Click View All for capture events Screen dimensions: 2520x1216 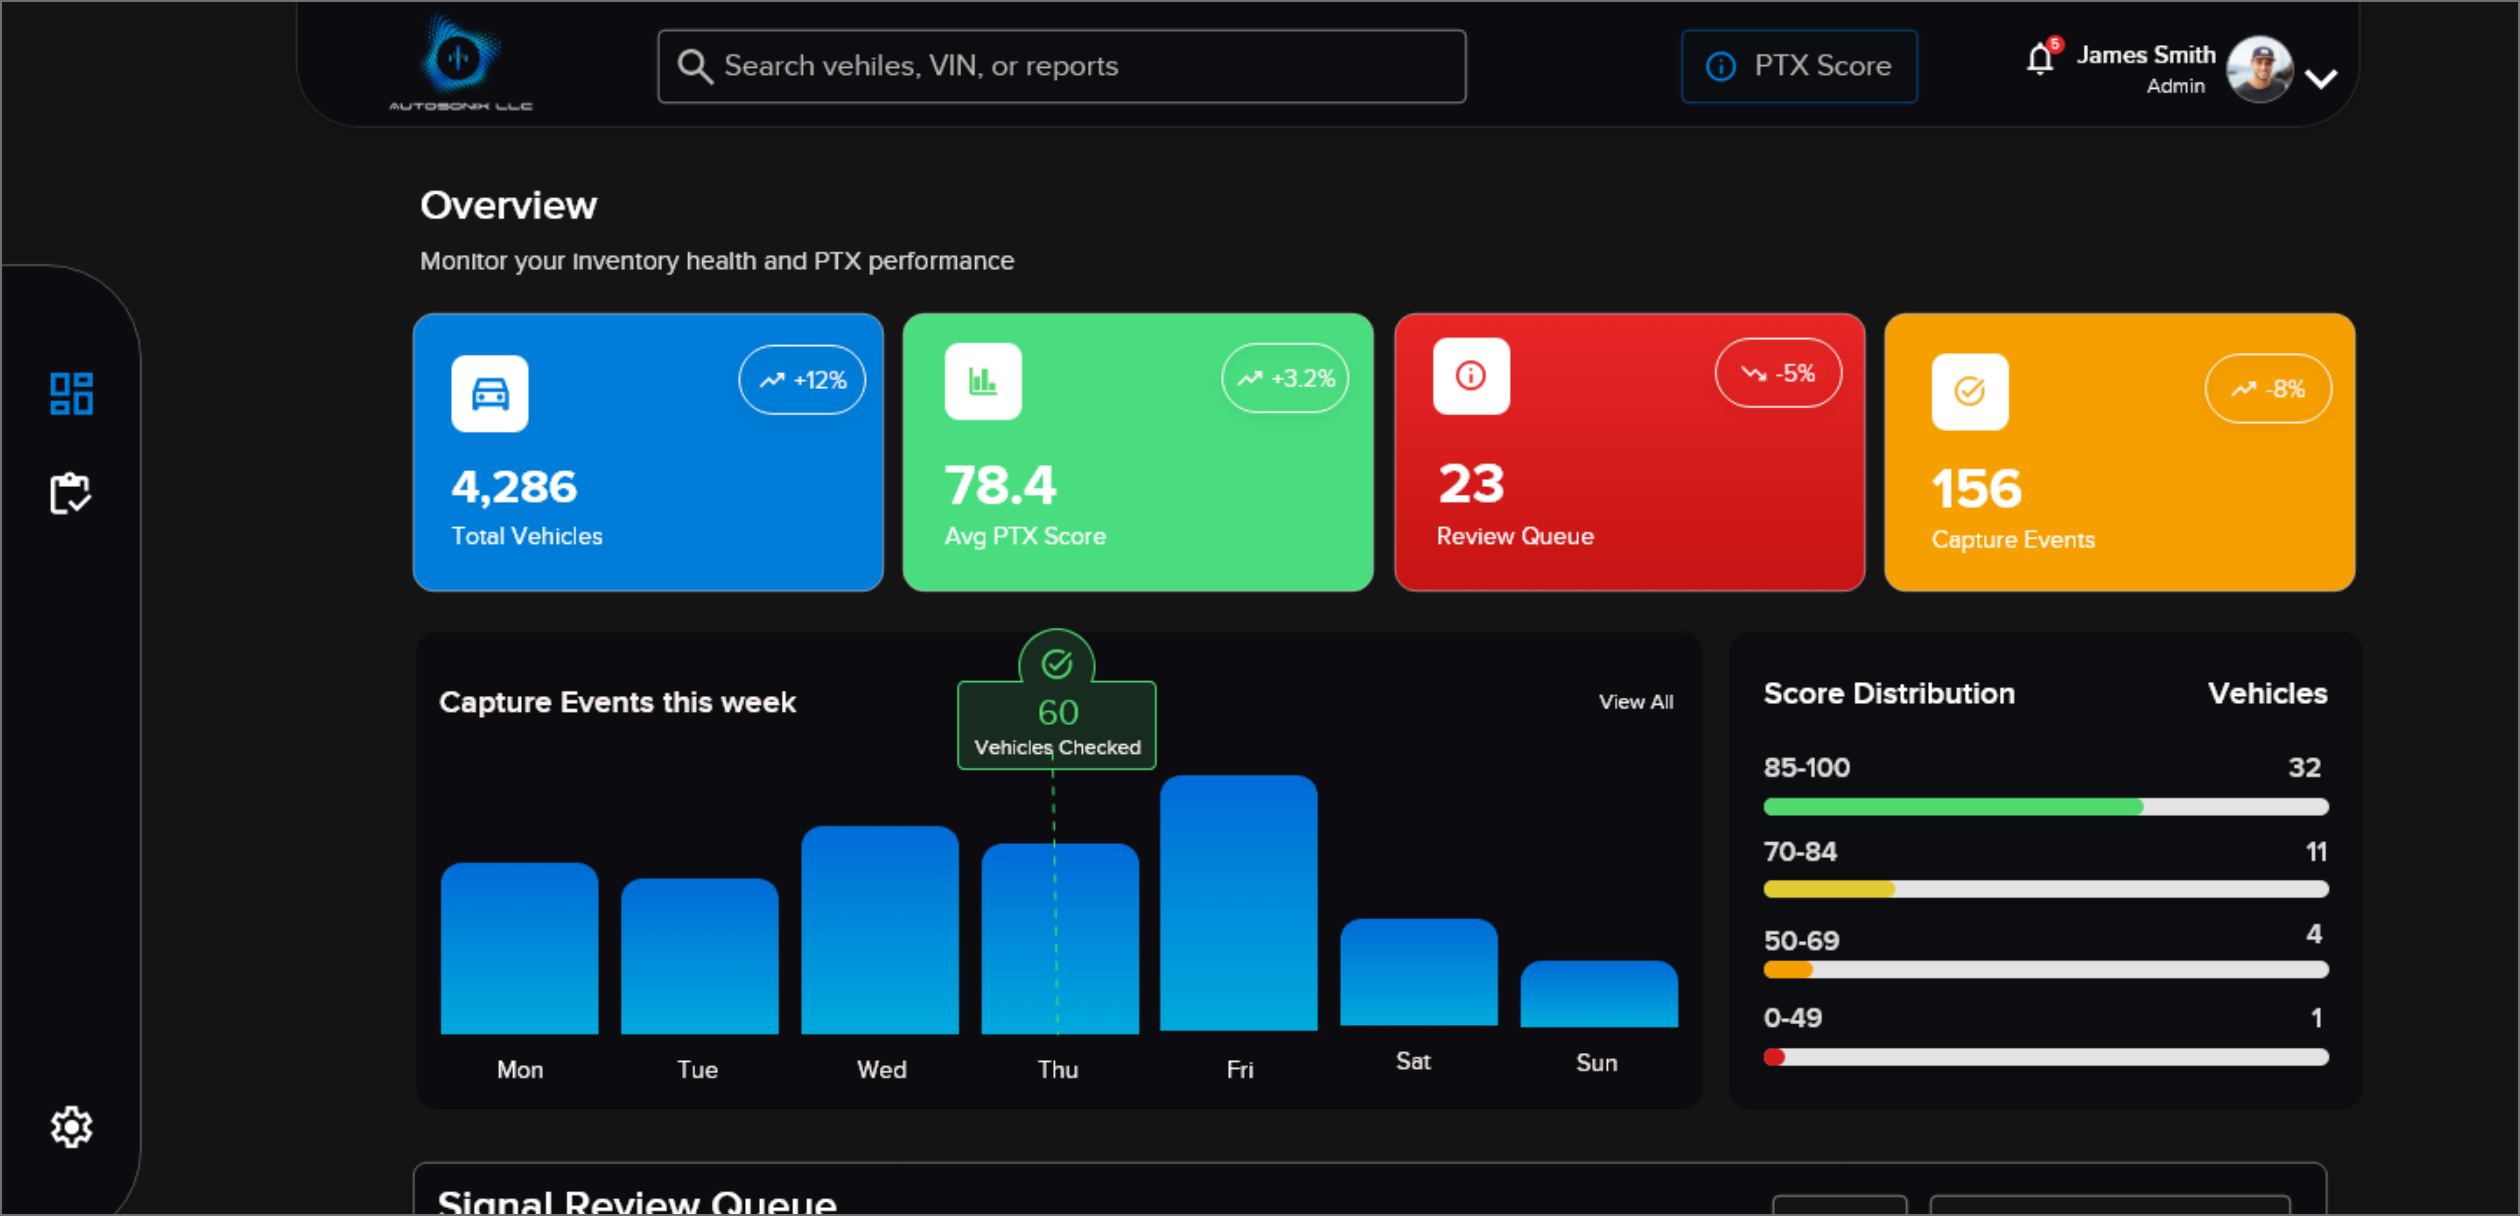click(x=1635, y=702)
